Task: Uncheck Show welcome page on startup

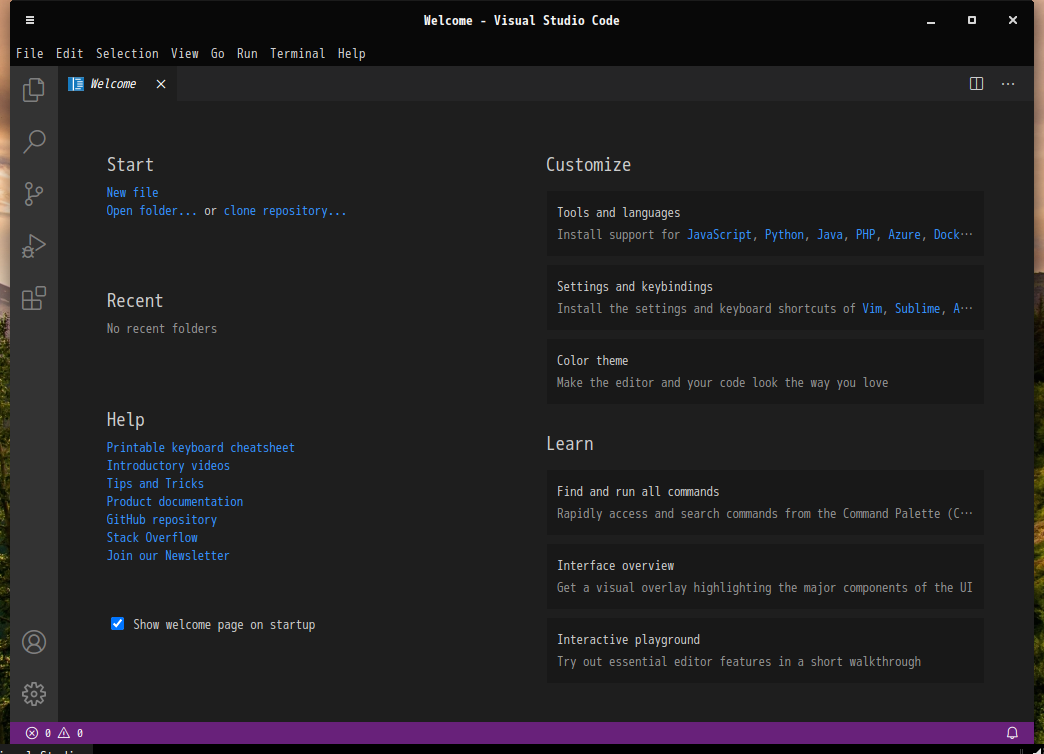Action: tap(117, 624)
